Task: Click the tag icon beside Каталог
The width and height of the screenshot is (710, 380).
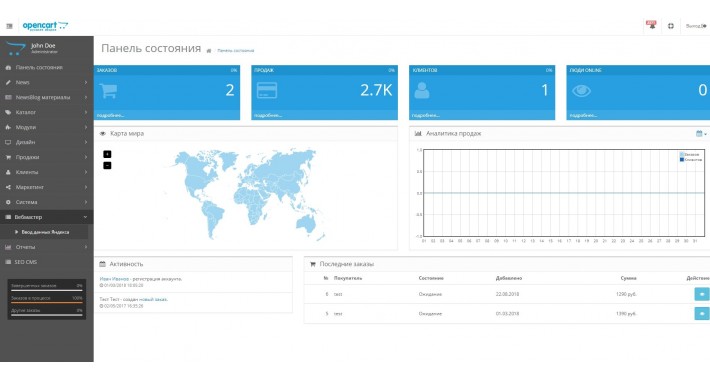Action: tap(8, 112)
